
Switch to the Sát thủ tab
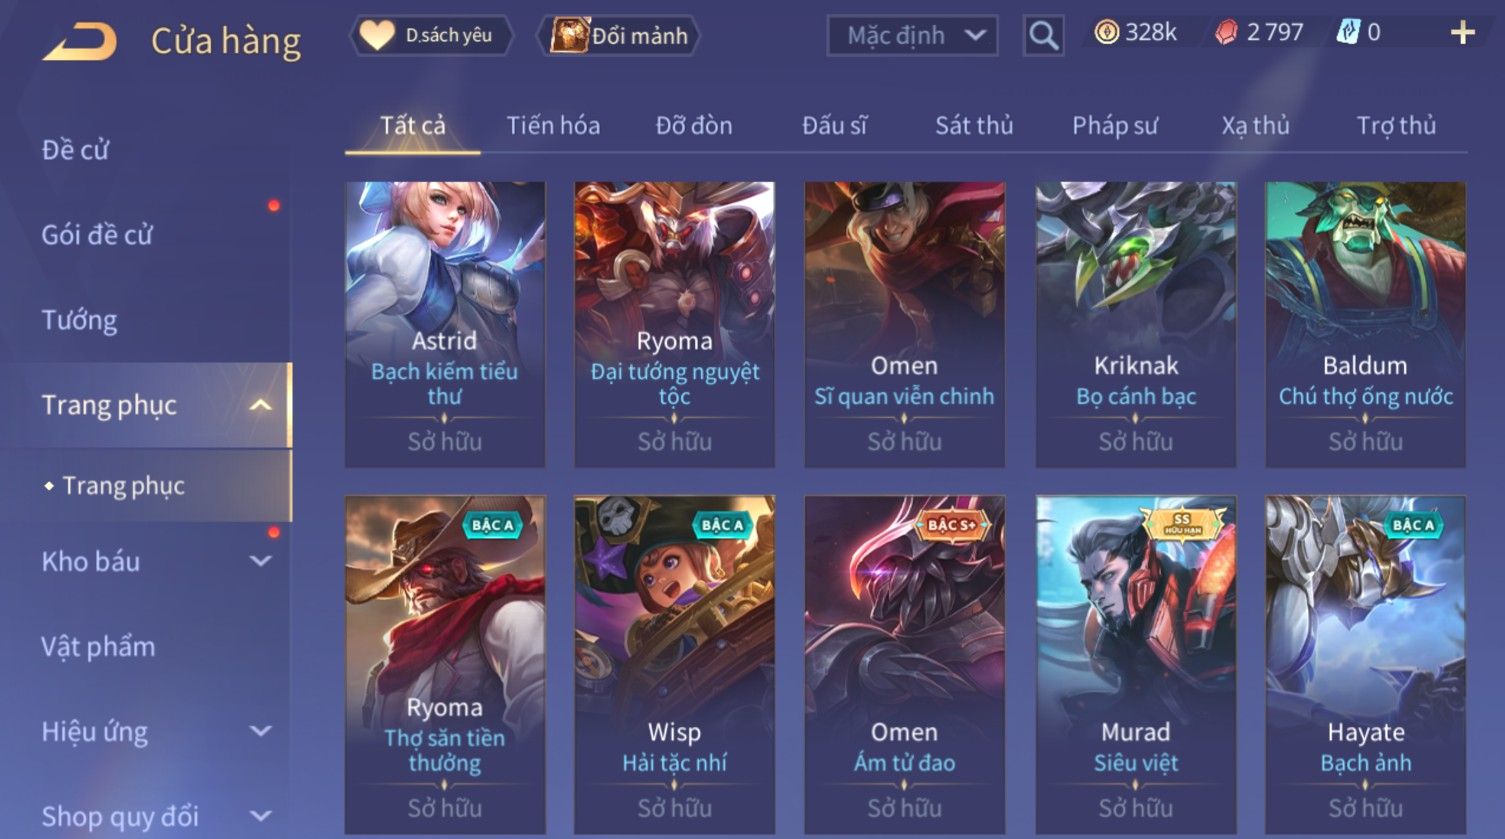[x=974, y=126]
